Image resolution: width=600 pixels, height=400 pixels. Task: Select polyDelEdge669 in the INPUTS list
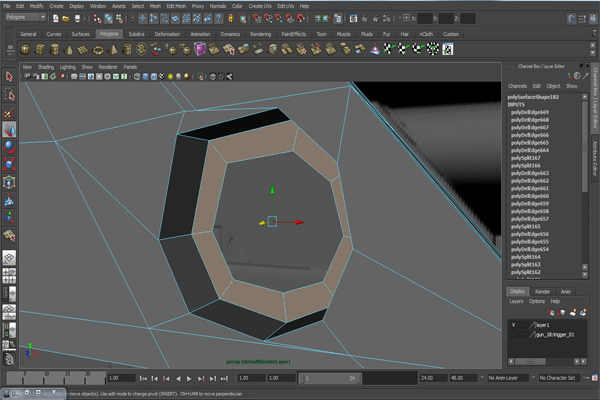click(x=530, y=112)
